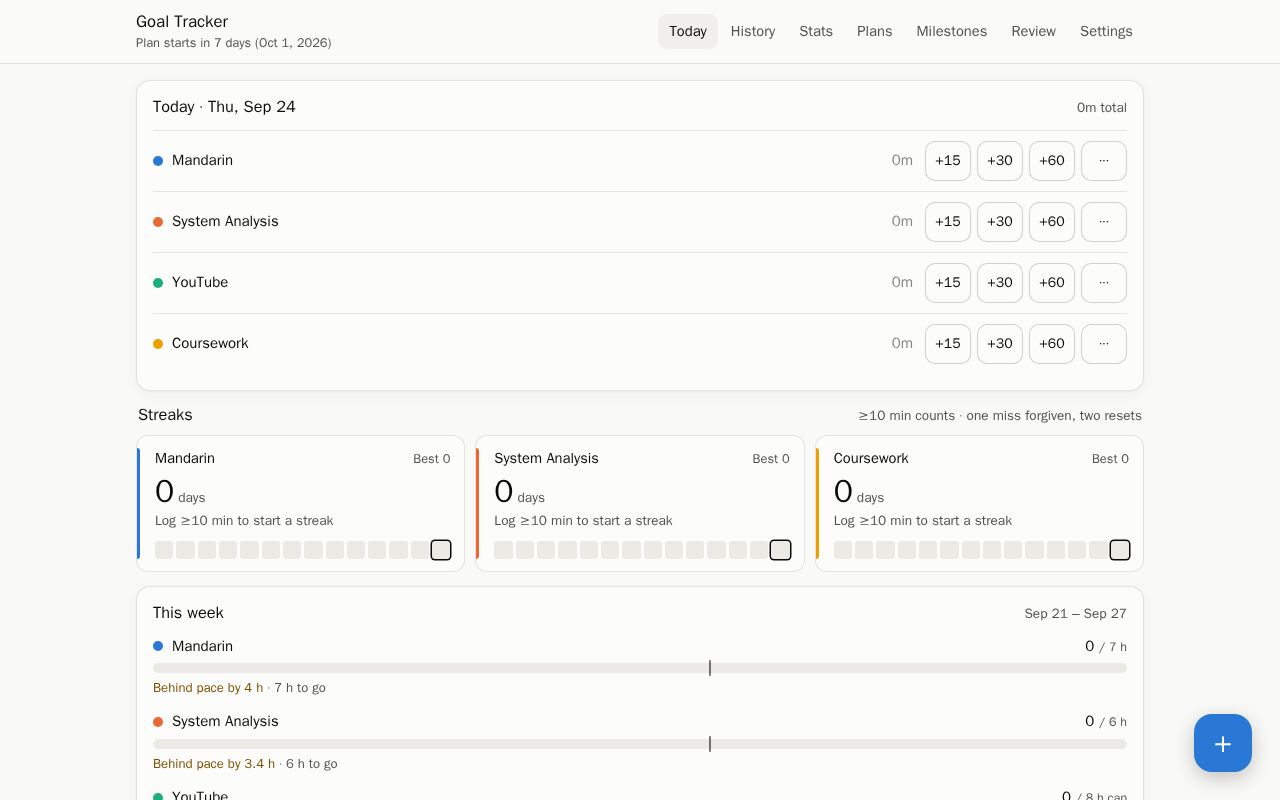
Task: Open the Settings tab
Action: click(x=1106, y=31)
